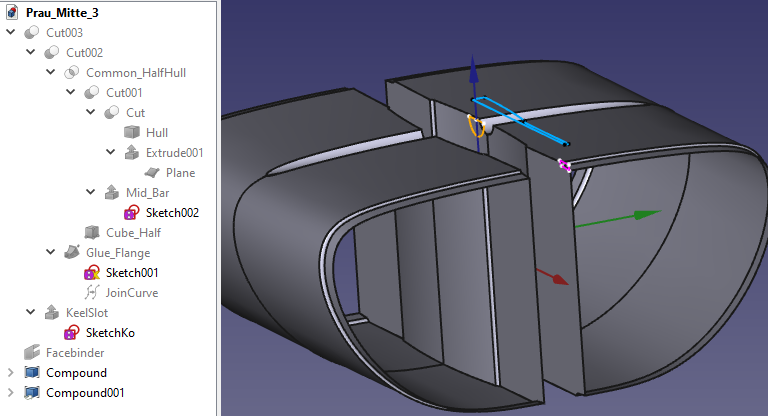Screen dimensions: 768x416
Task: Expand the Compound tree node
Action: point(11,373)
